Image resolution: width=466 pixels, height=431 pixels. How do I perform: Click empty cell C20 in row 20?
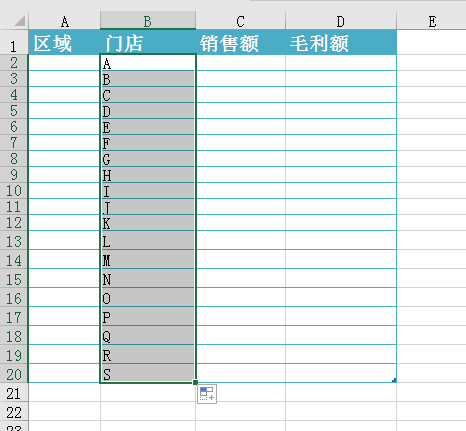coord(240,373)
